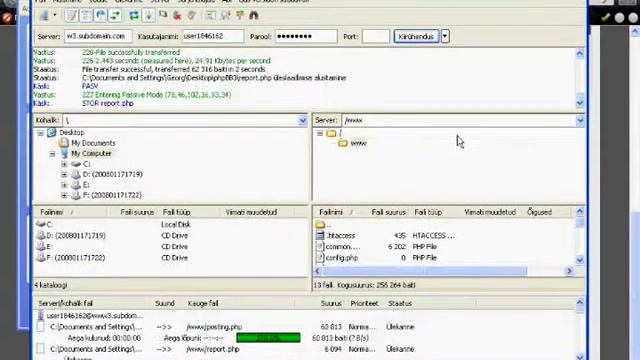The width and height of the screenshot is (640, 360).
Task: Open the Kiirühendus history dropdown arrow
Action: point(445,36)
